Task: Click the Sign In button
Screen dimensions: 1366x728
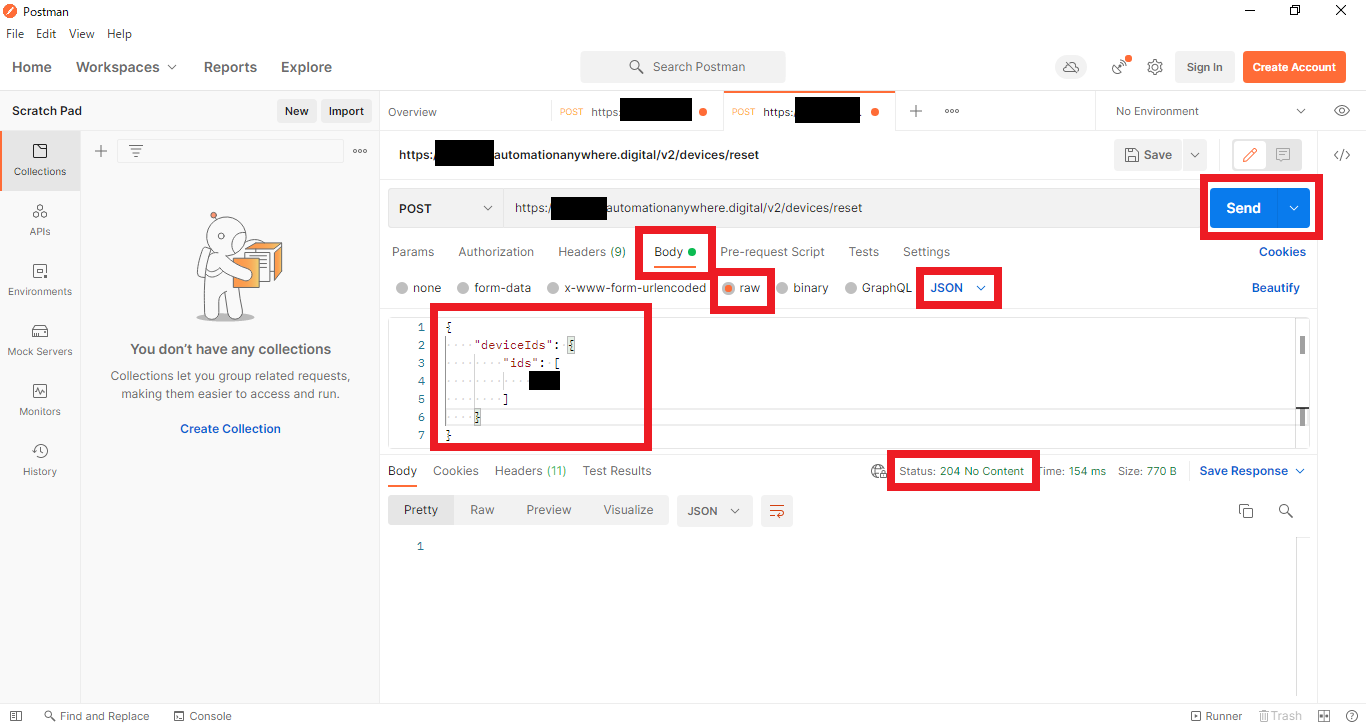Action: click(1204, 67)
